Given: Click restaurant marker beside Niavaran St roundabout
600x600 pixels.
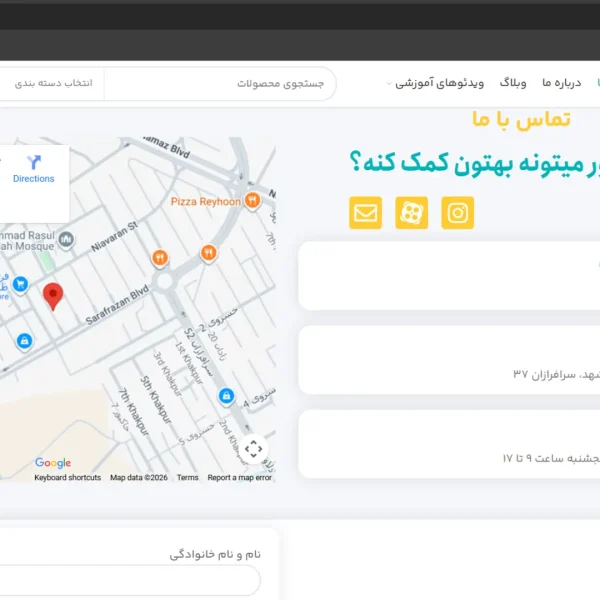Looking at the screenshot, I should pyautogui.click(x=160, y=258).
